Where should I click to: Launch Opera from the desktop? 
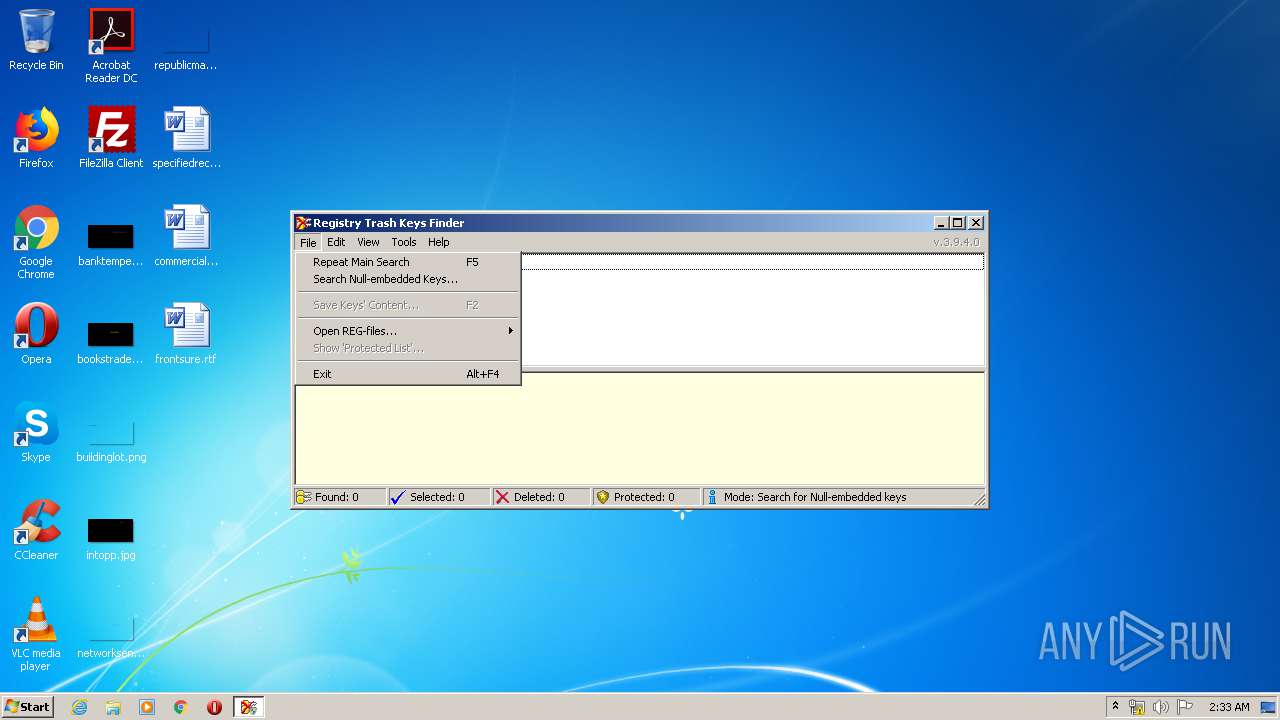[x=36, y=334]
